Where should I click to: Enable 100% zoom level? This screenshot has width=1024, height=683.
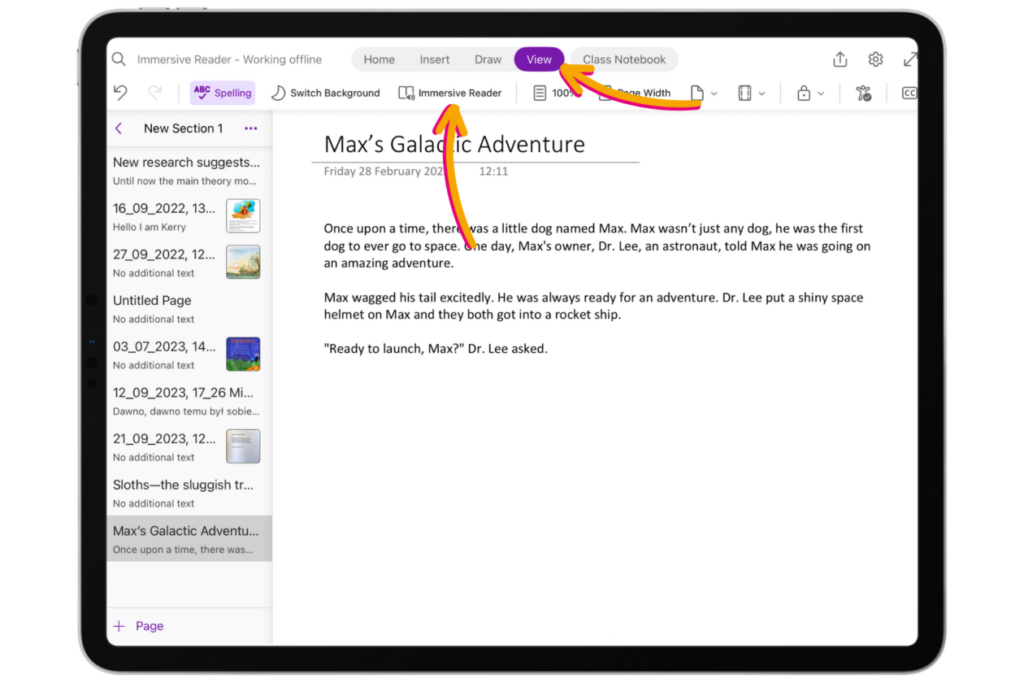tap(556, 92)
